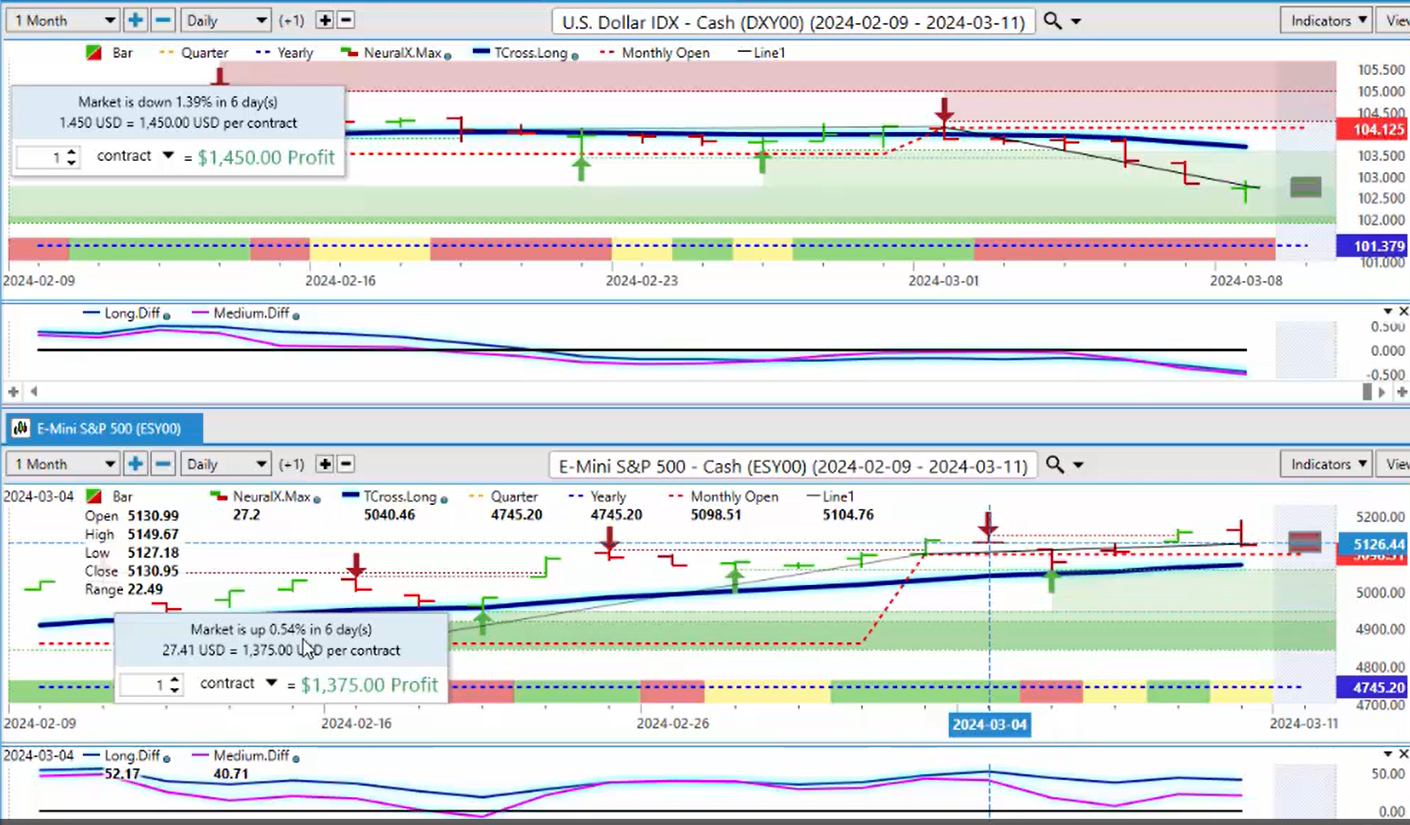Step contract quantity in ESY00 profit box
1410x825 pixels.
pyautogui.click(x=175, y=685)
